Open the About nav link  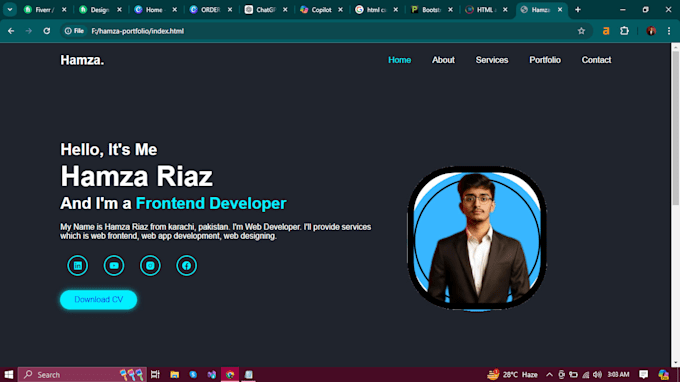(443, 60)
